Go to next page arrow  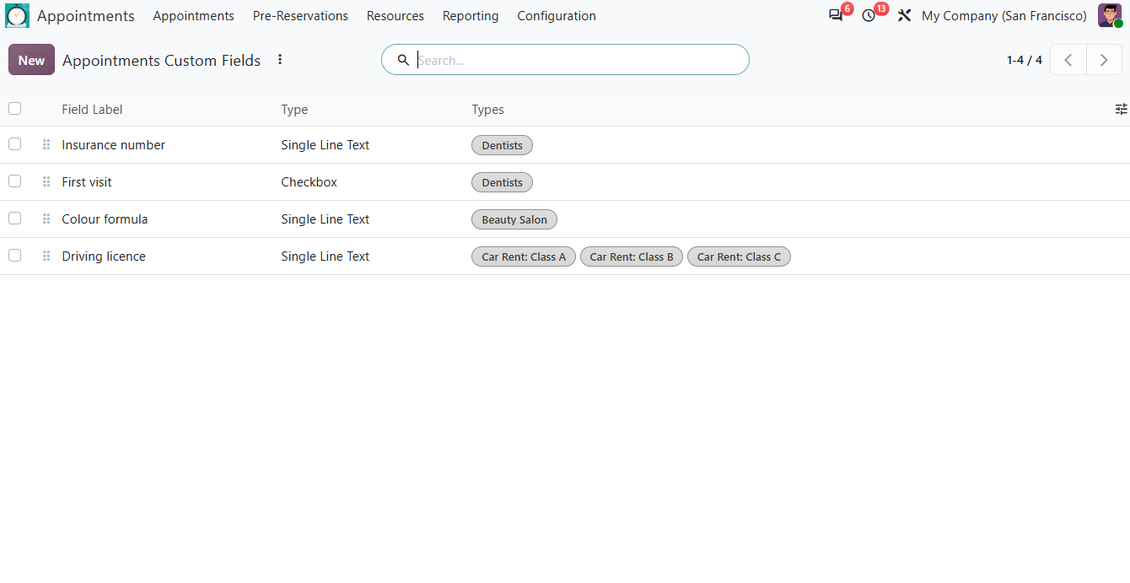click(x=1104, y=60)
